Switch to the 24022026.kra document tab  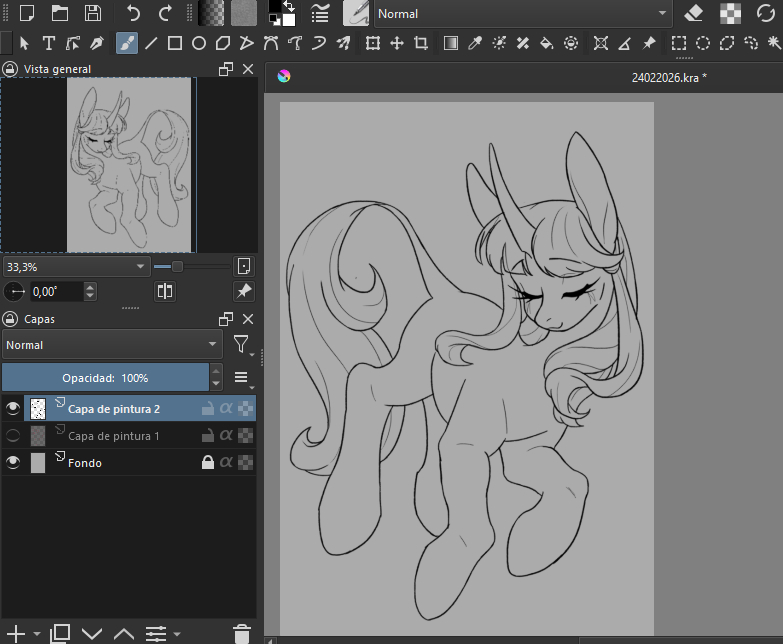[x=668, y=77]
